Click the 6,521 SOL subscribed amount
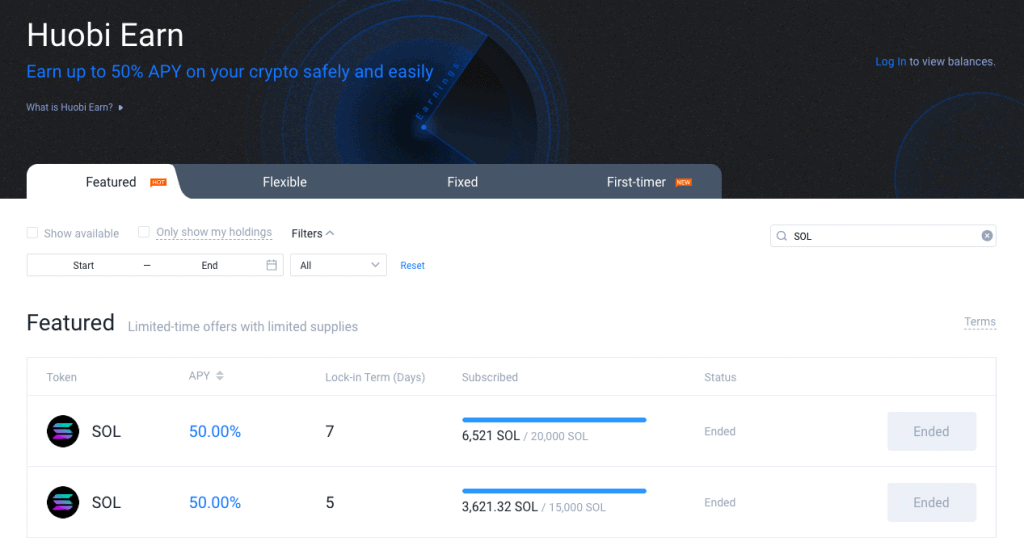 pyautogui.click(x=490, y=436)
